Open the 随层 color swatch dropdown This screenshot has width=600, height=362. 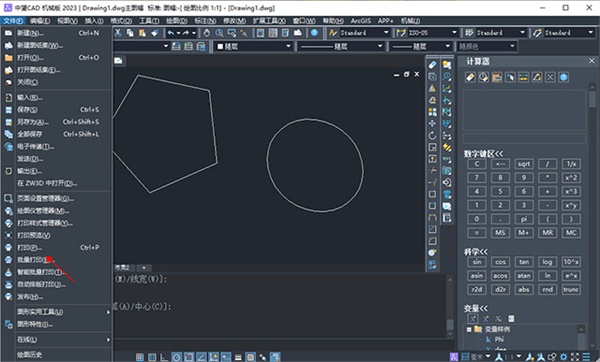253,47
